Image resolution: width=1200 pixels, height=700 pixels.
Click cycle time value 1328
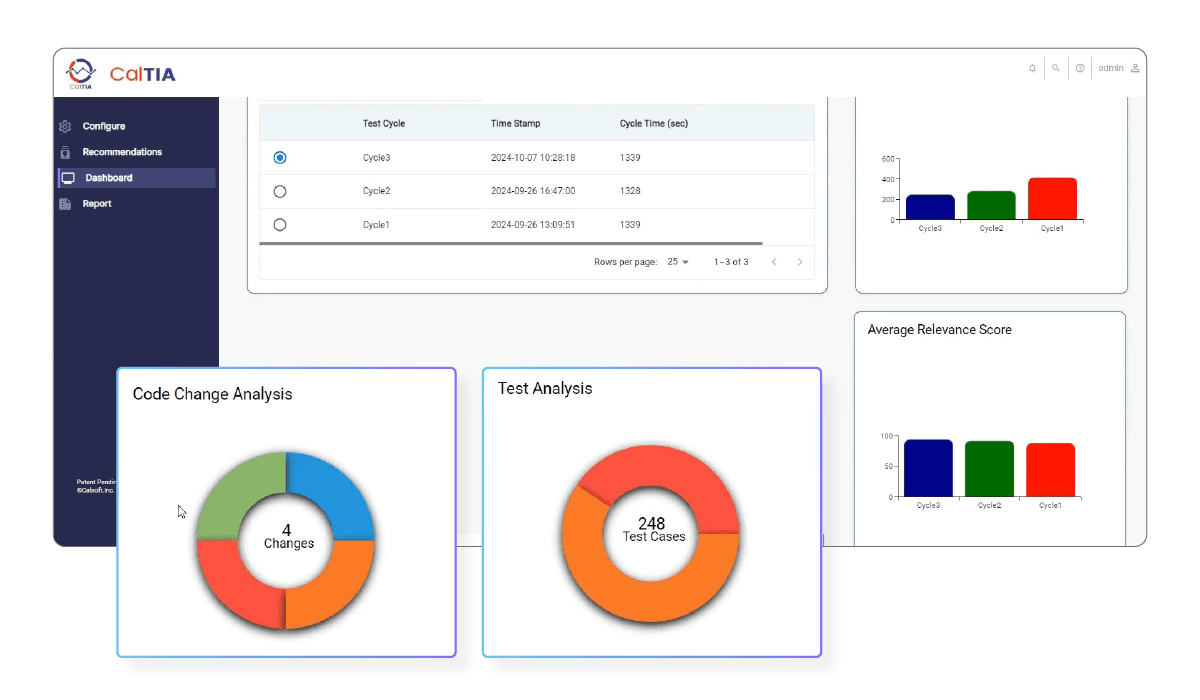630,191
